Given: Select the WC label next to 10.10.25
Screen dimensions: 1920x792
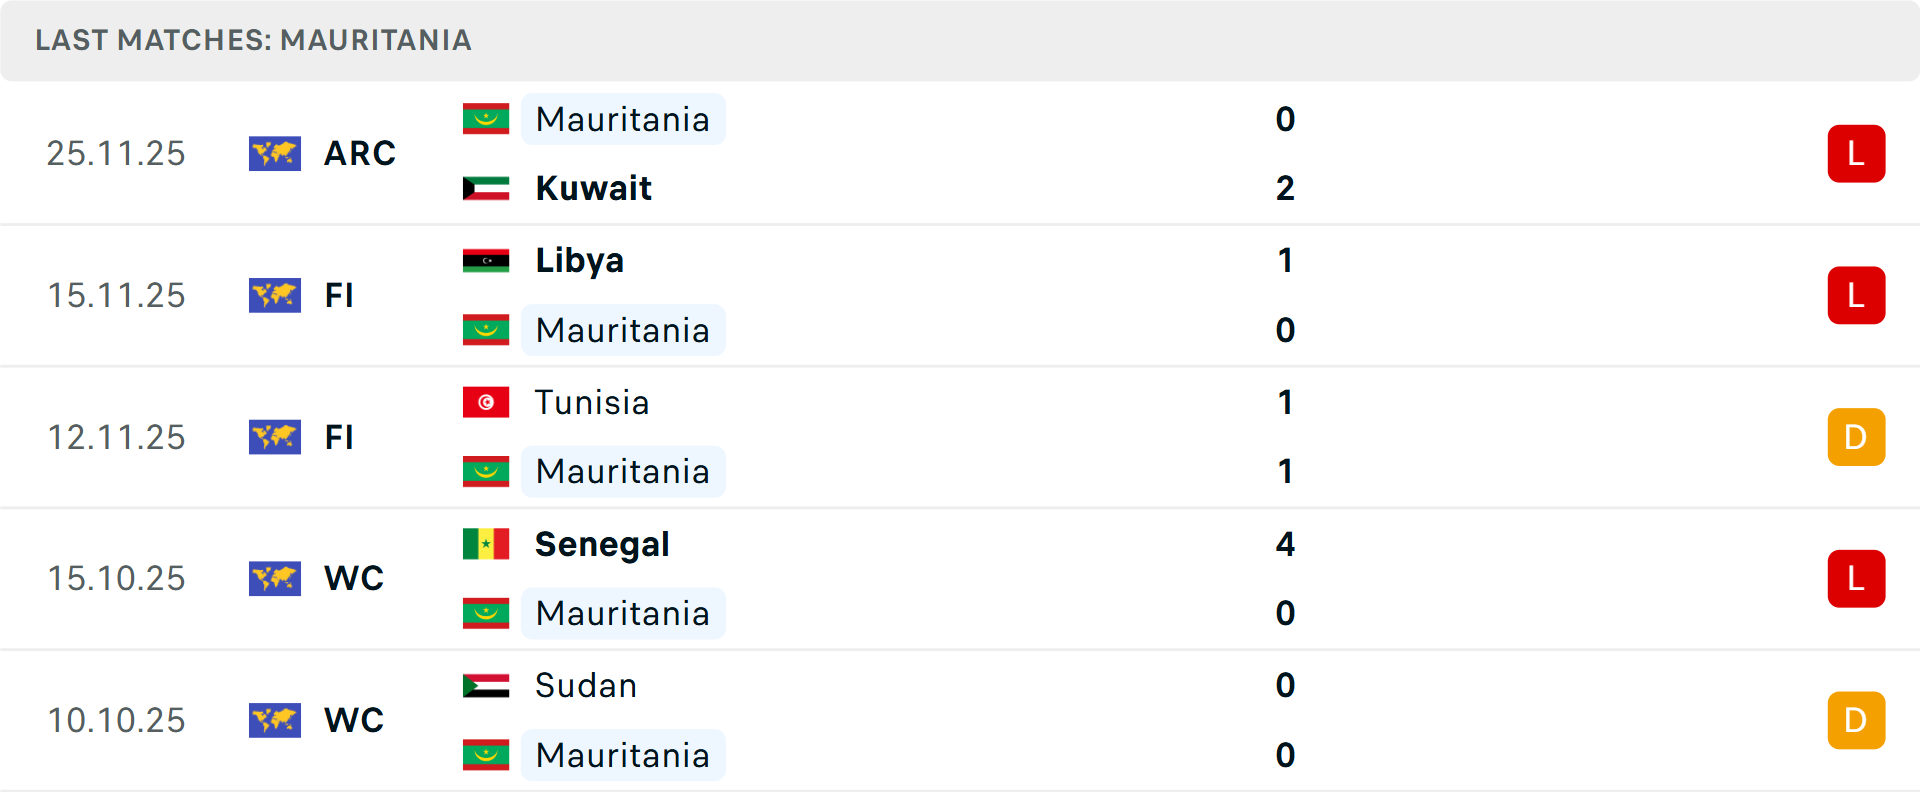Looking at the screenshot, I should point(353,720).
